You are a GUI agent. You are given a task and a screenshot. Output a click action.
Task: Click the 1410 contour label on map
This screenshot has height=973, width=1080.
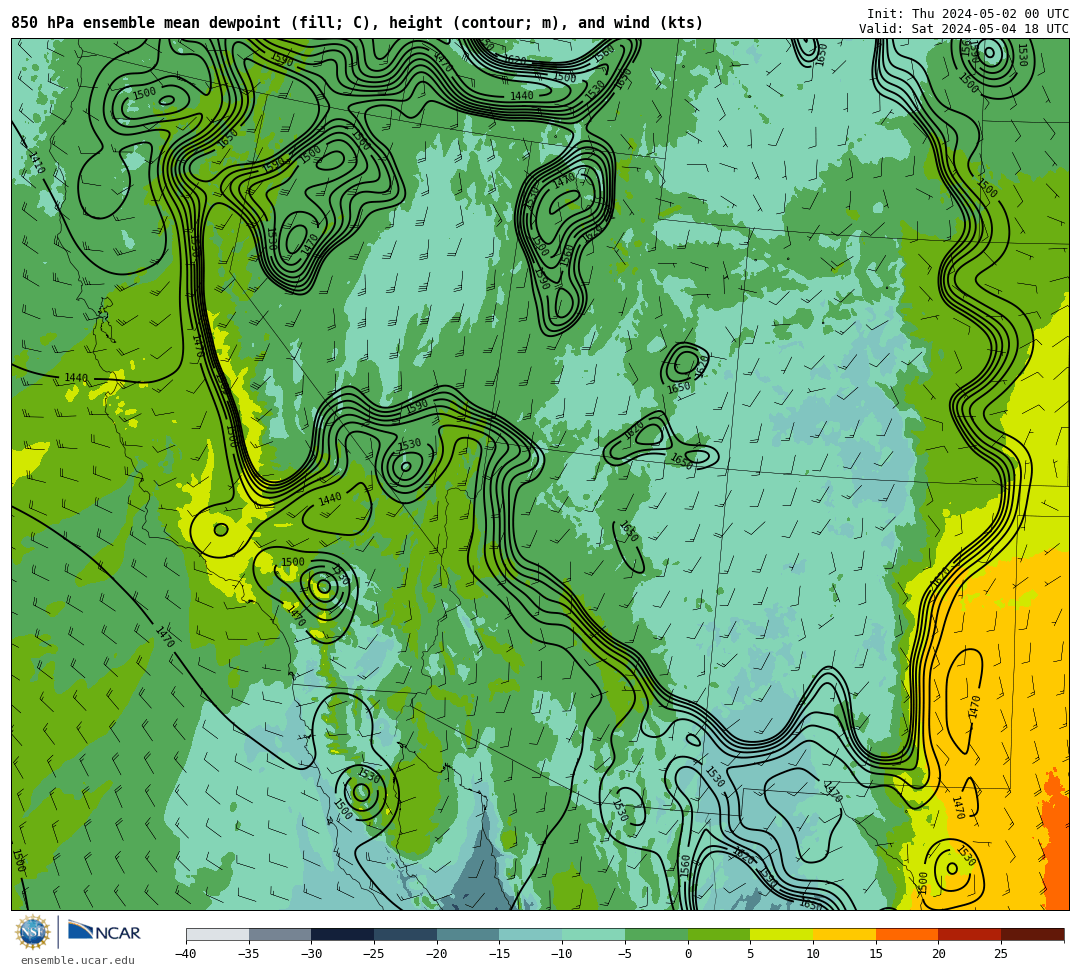[35, 162]
